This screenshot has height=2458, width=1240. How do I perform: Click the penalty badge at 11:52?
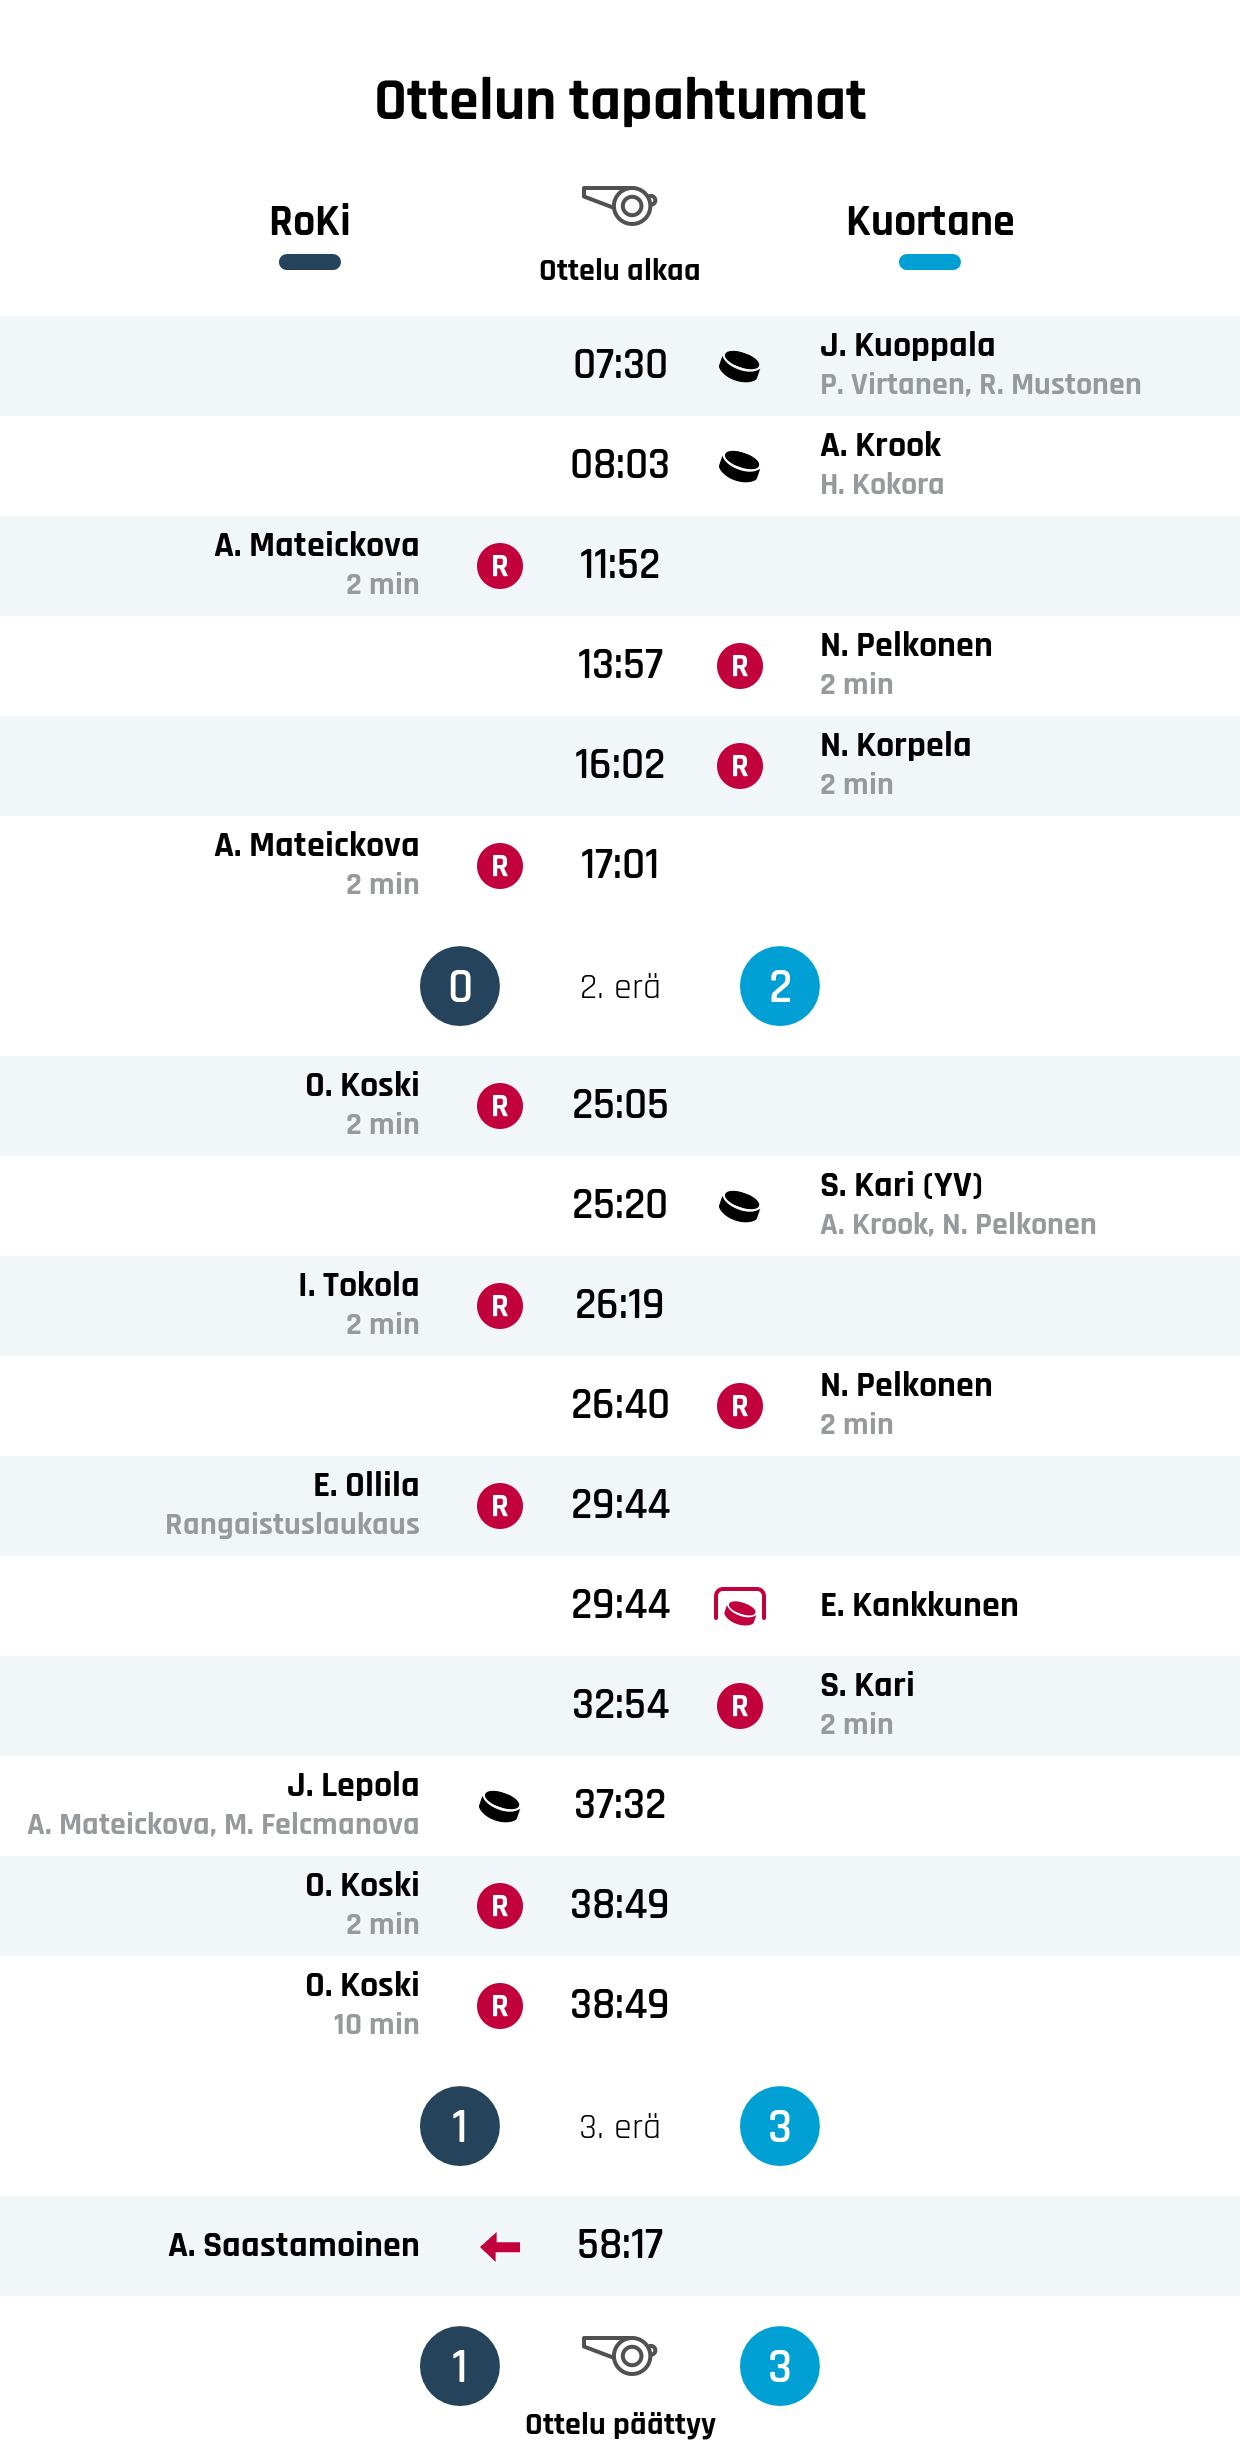500,566
